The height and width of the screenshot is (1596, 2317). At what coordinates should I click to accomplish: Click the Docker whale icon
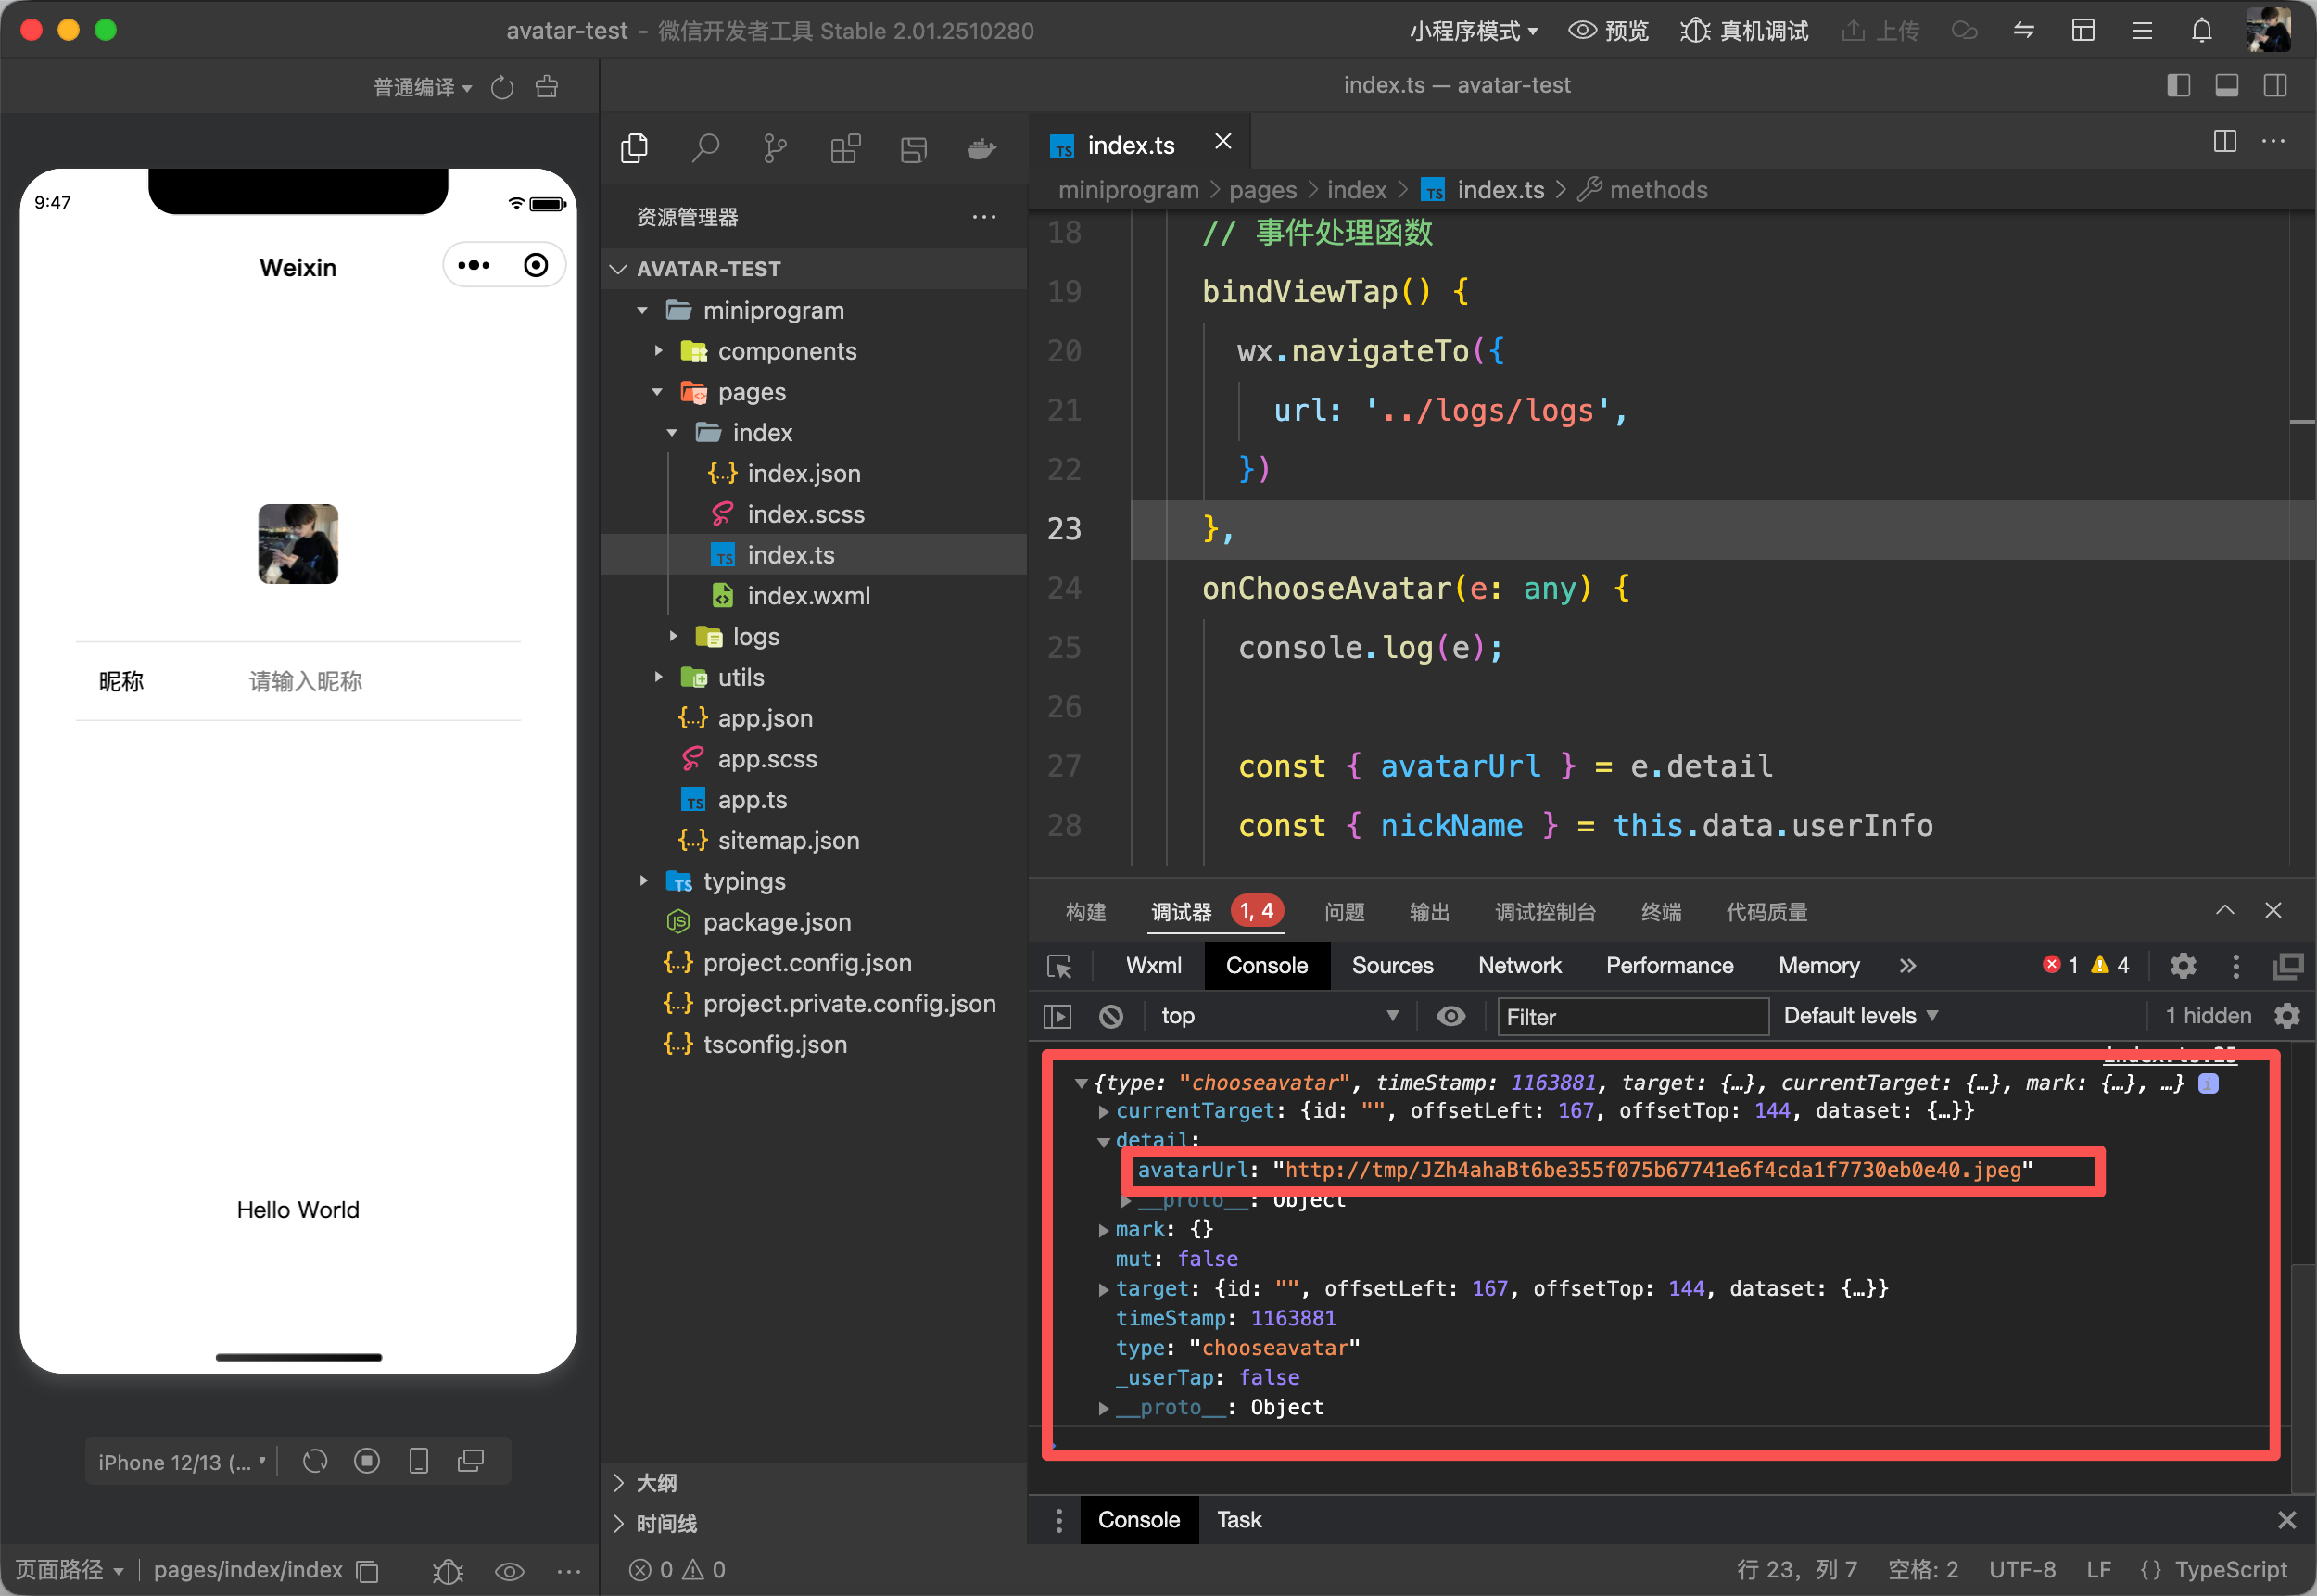pyautogui.click(x=981, y=149)
